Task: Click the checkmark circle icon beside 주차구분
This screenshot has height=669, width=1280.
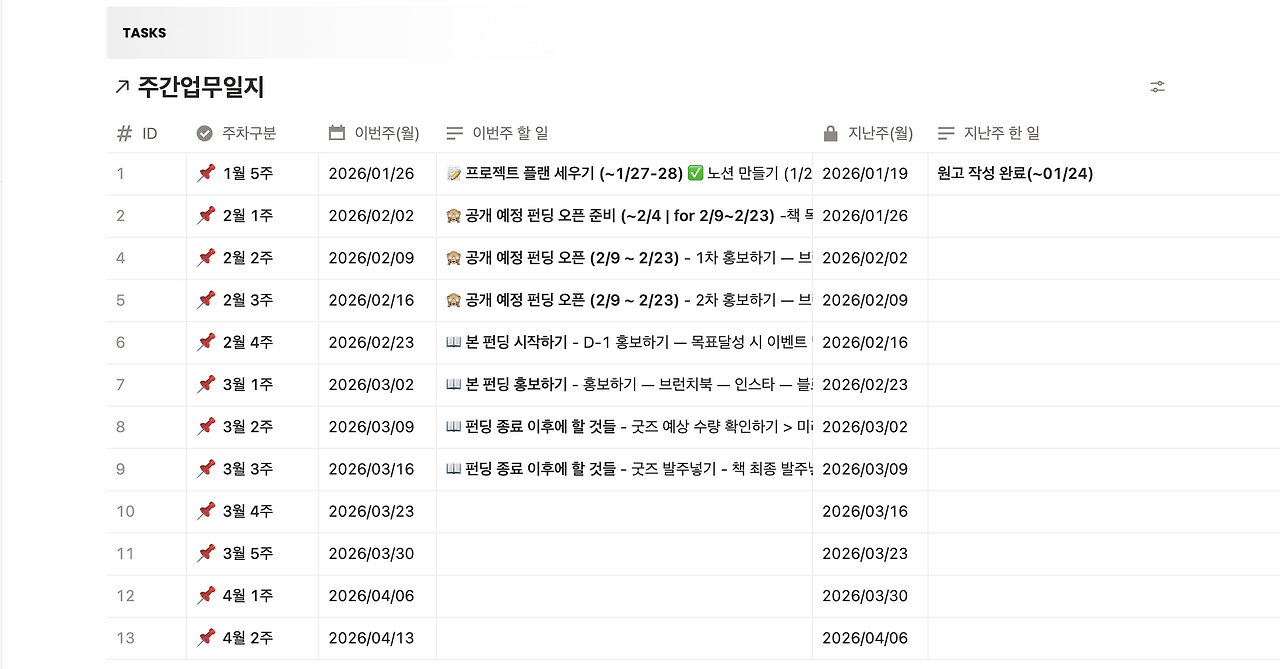Action: (206, 132)
